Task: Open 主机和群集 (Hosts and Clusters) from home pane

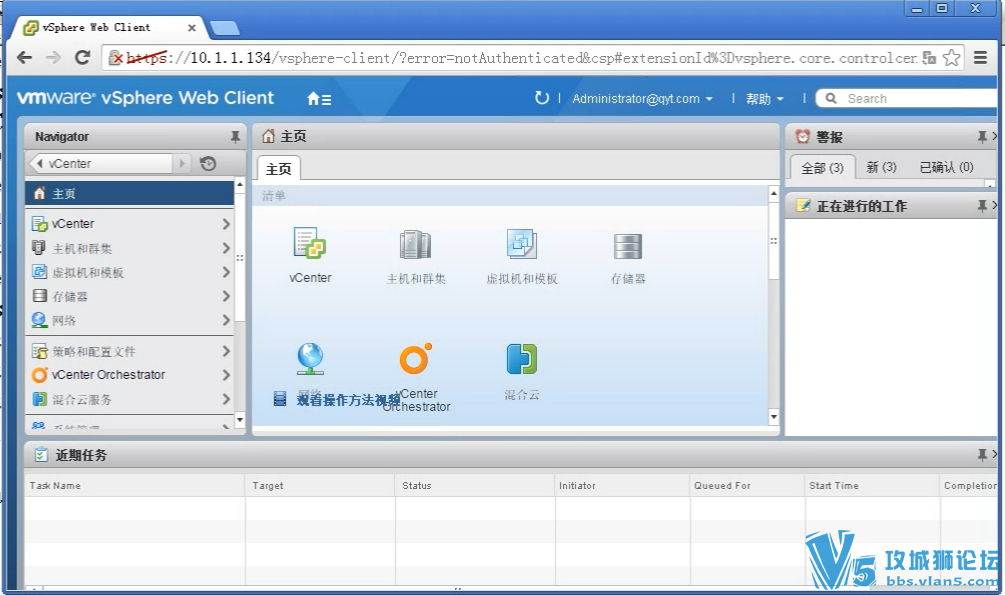Action: click(x=415, y=245)
